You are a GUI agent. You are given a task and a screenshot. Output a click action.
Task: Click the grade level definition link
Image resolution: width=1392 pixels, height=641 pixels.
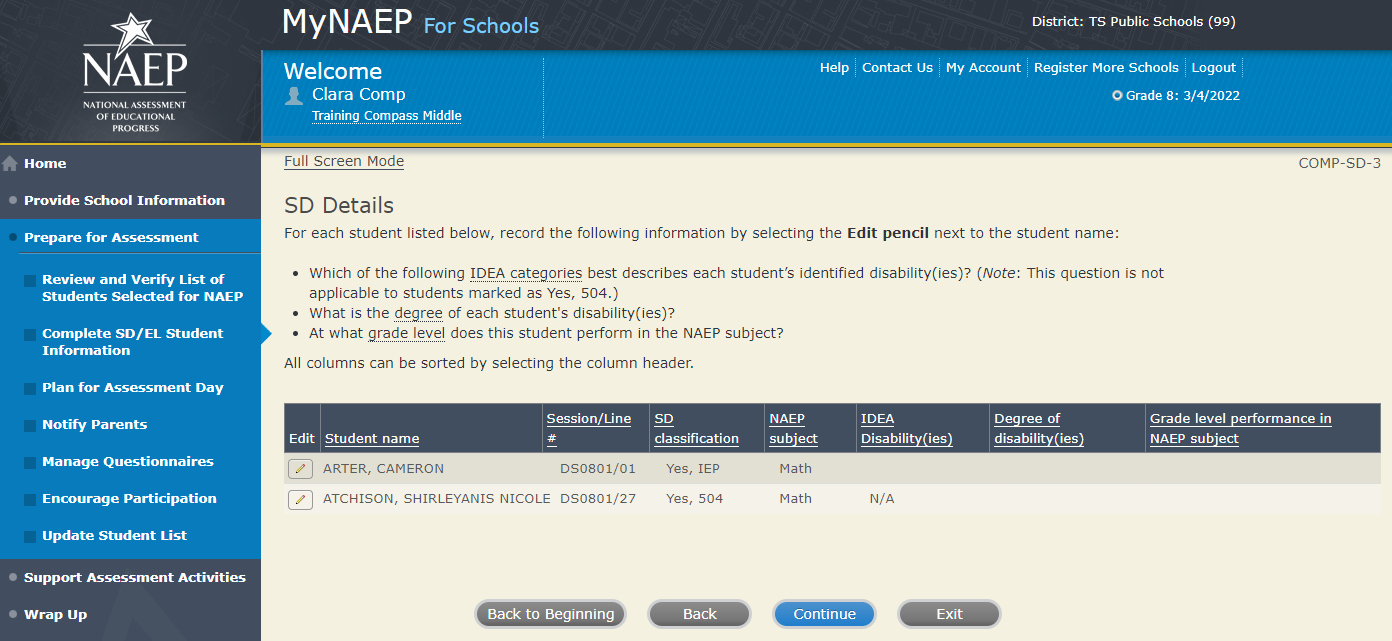(406, 333)
